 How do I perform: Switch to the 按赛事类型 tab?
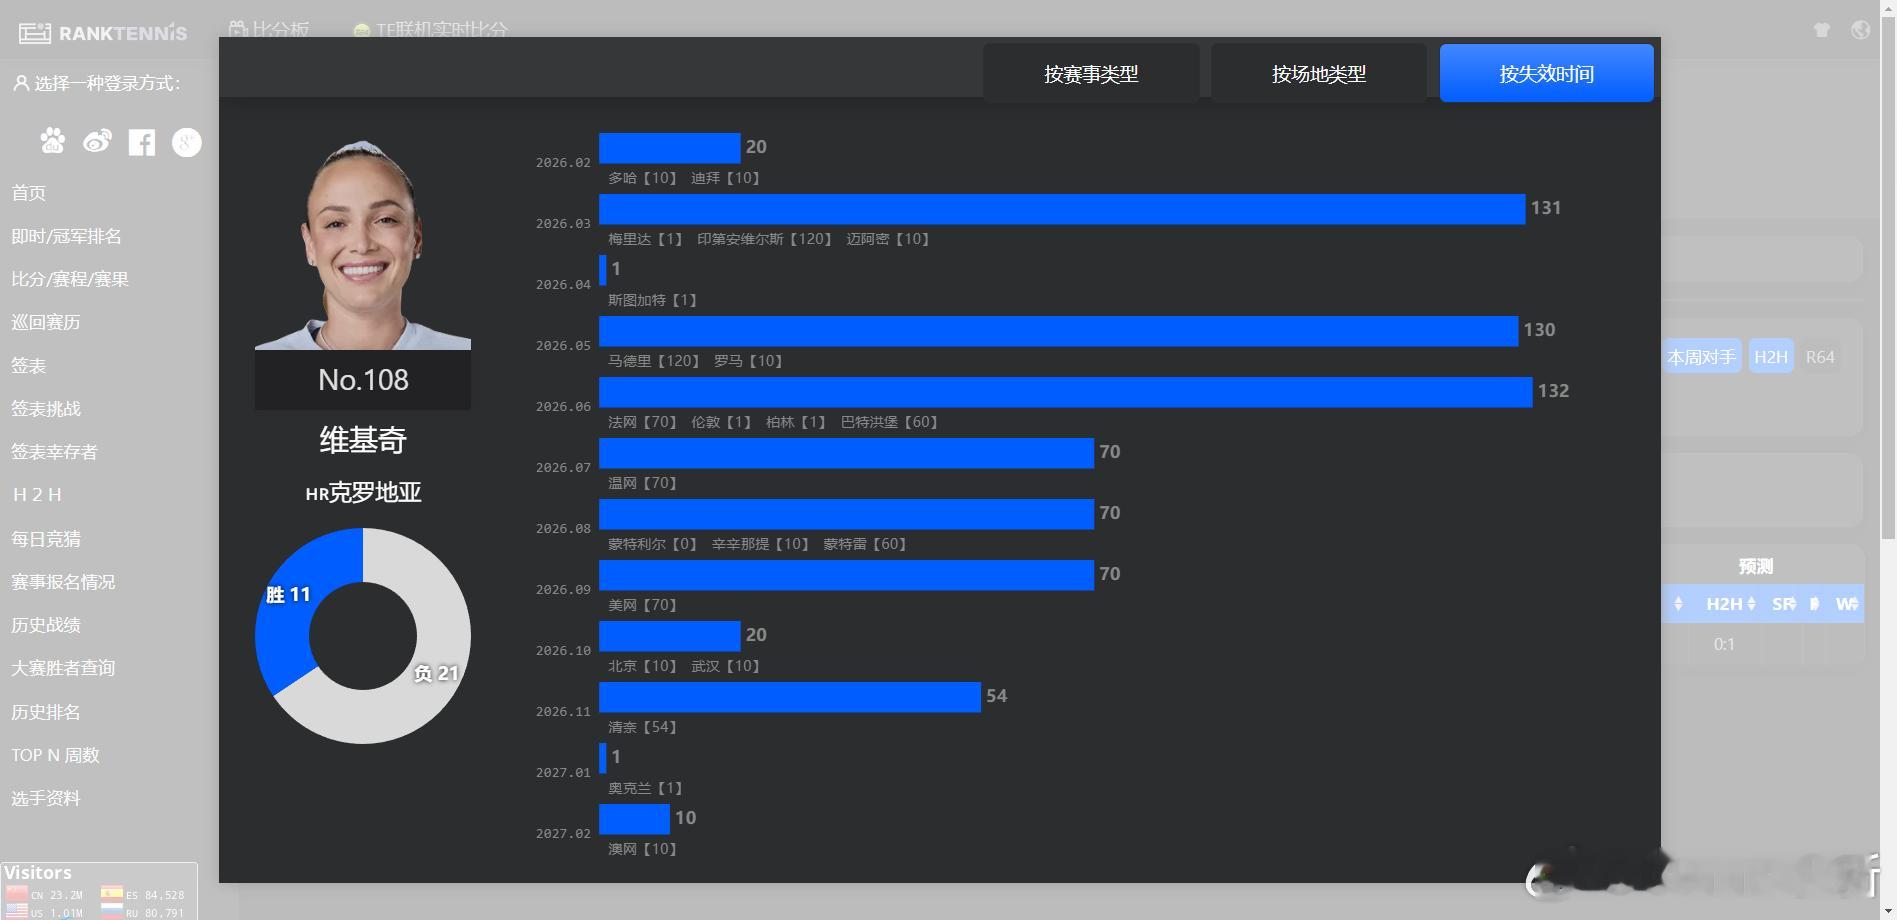pos(1092,73)
